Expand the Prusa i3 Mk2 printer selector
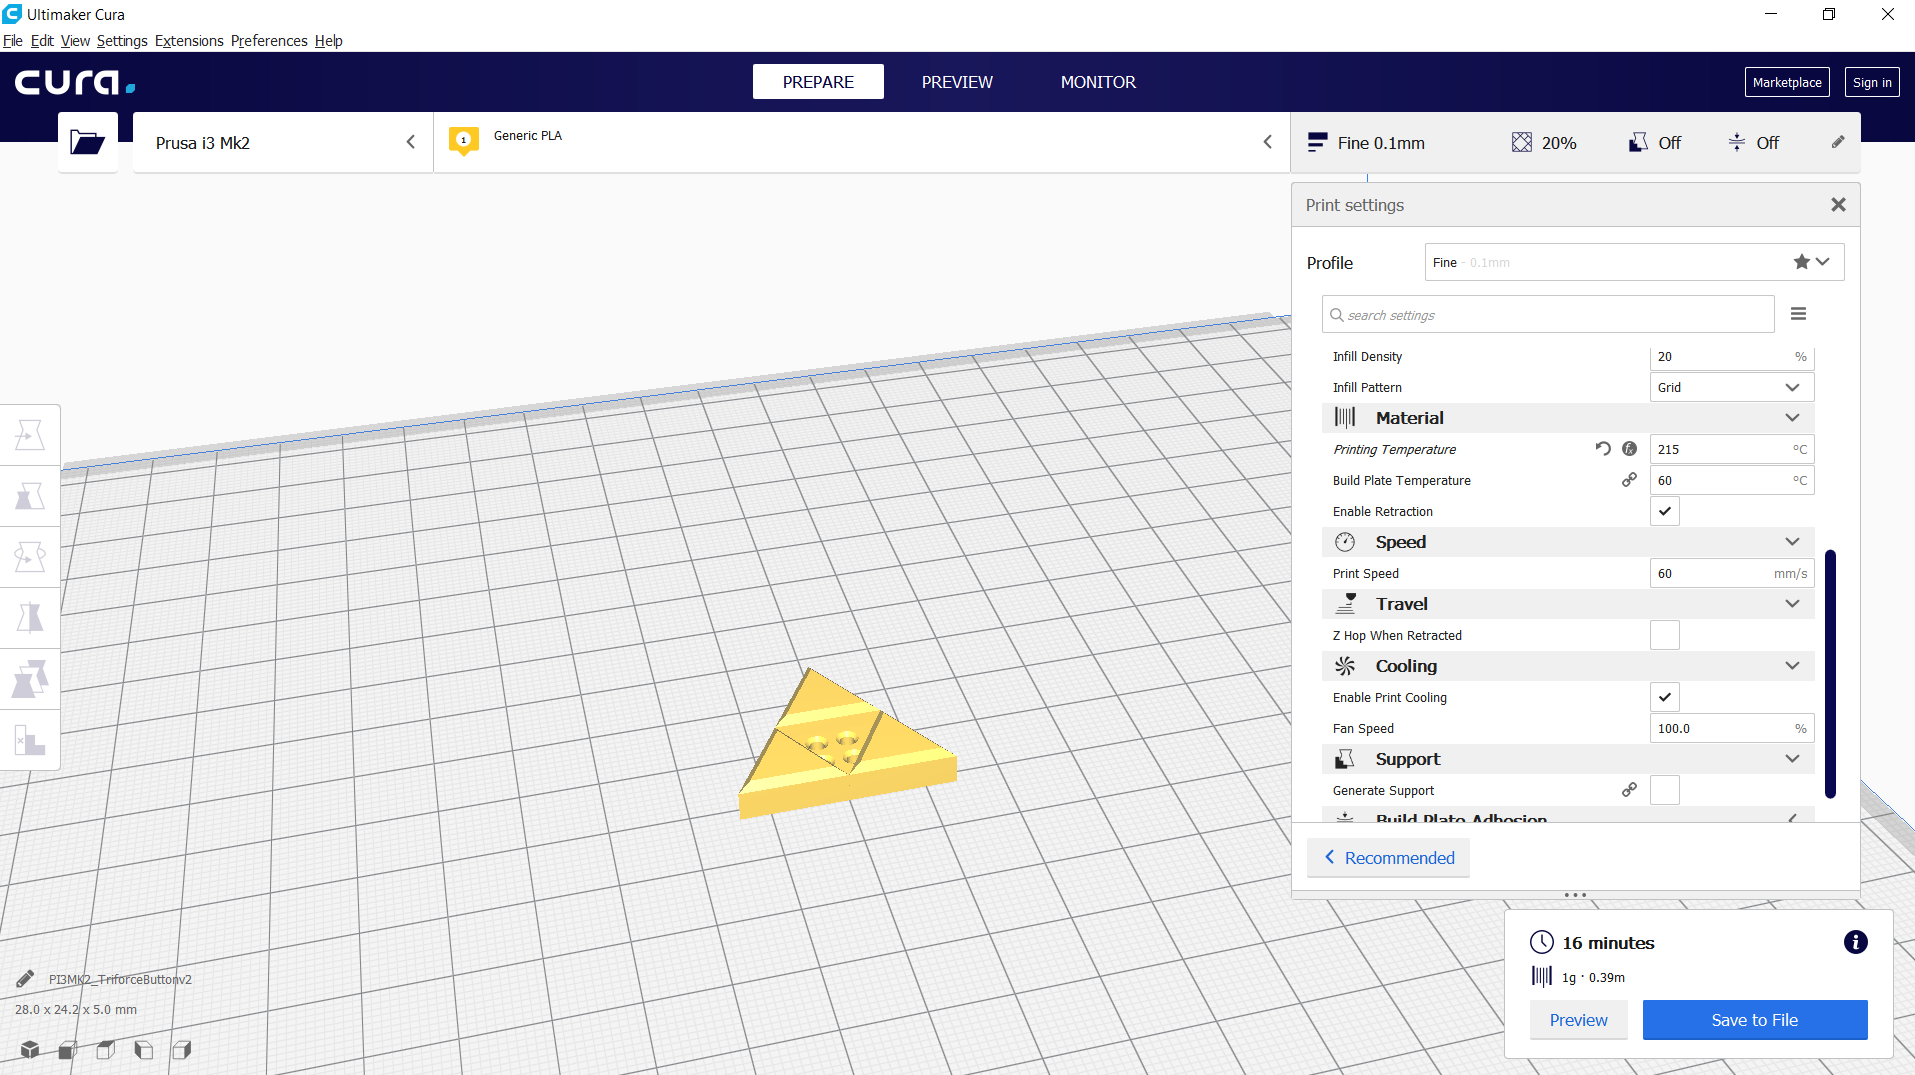Image resolution: width=1915 pixels, height=1075 pixels. (x=283, y=142)
